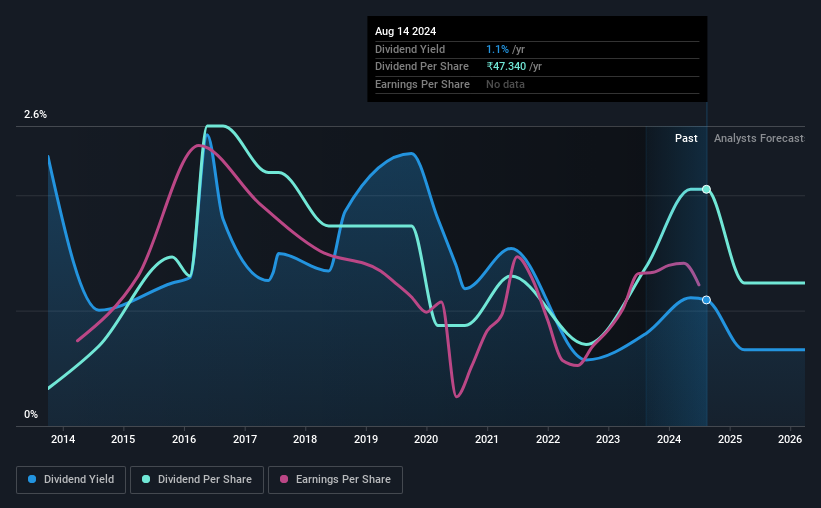This screenshot has width=821, height=508.
Task: Click the Aug 14 2024 tooltip date
Action: [405, 31]
